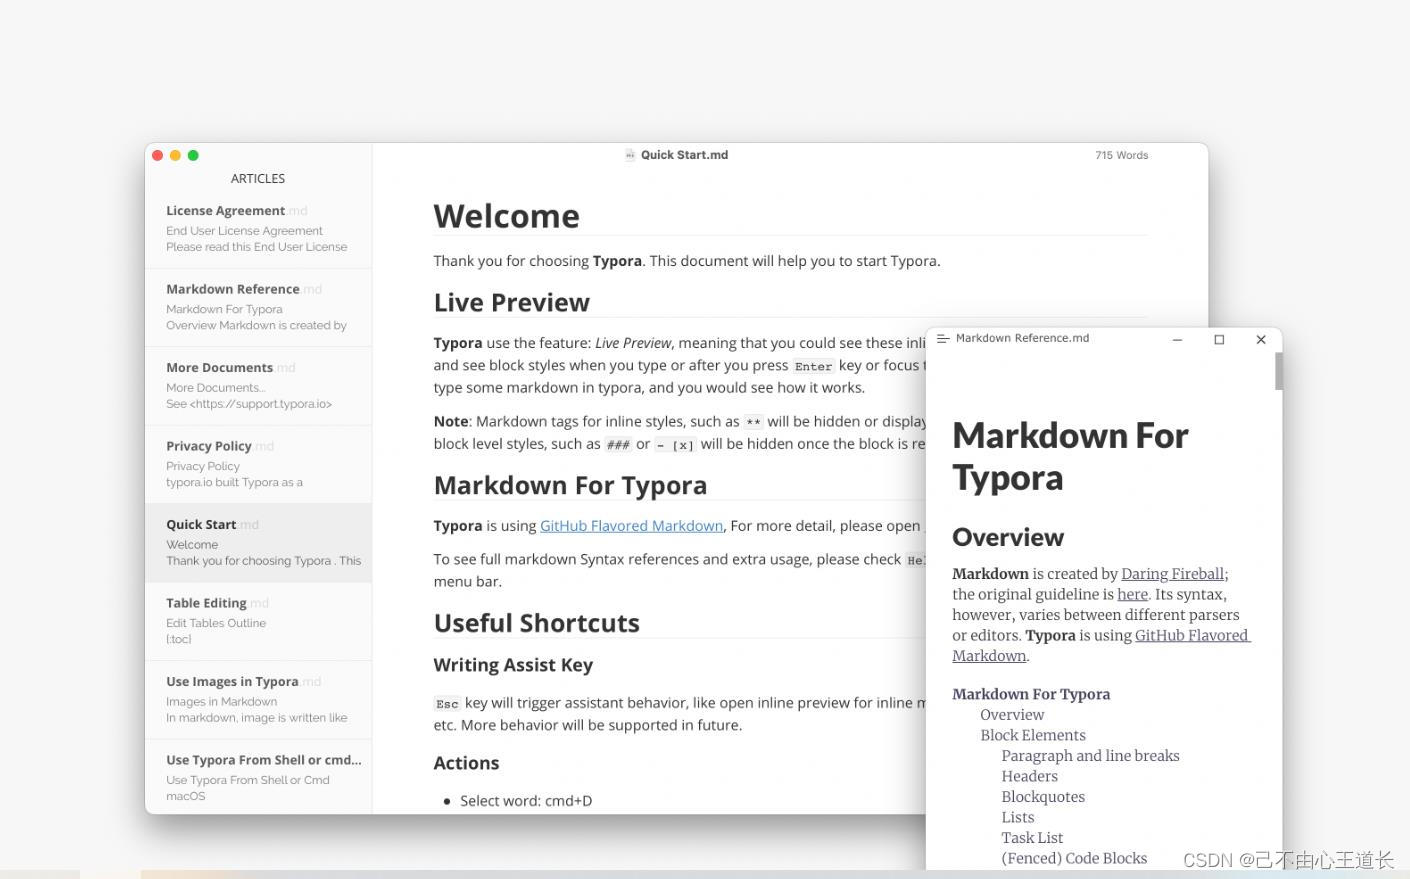Viewport: 1410px width, 879px height.
Task: Open the Daring Fireball link
Action: (1172, 574)
